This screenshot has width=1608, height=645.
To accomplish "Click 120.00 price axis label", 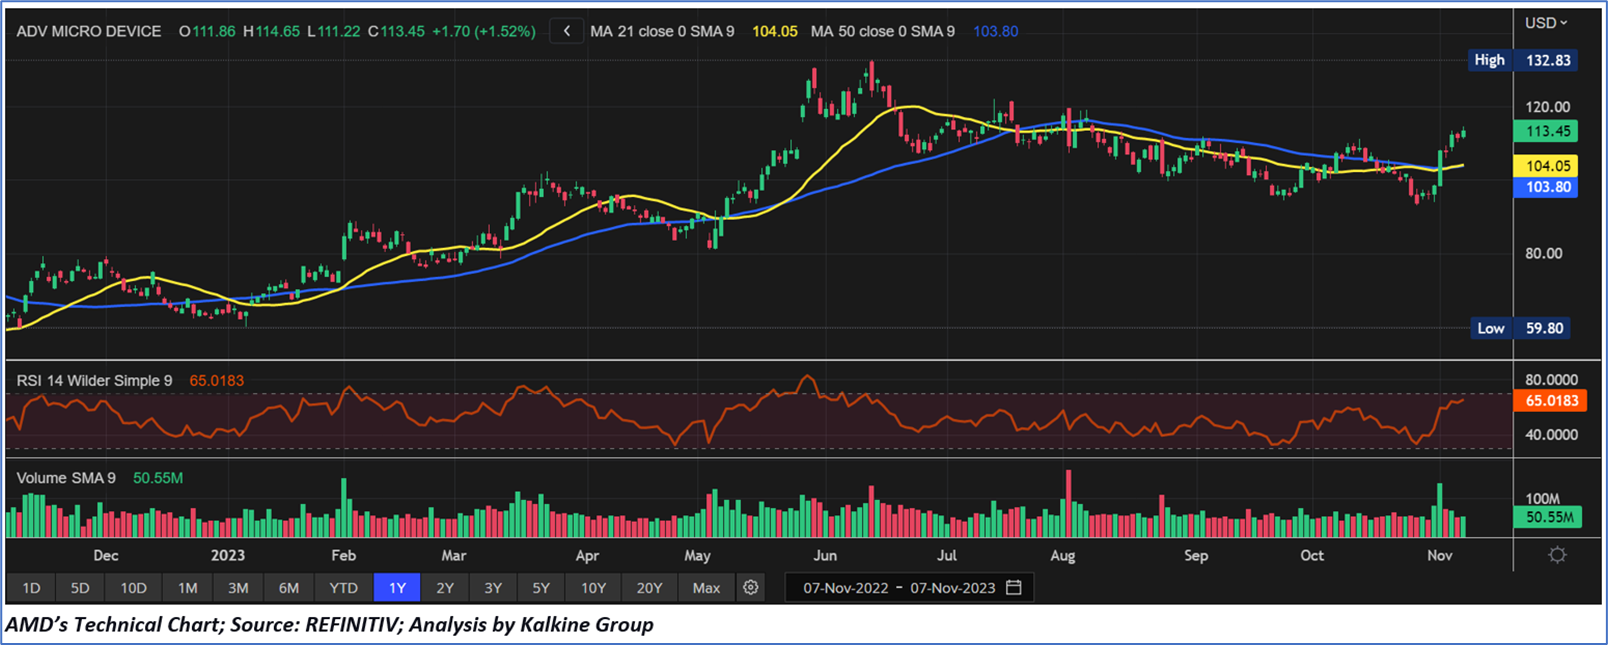I will pyautogui.click(x=1548, y=107).
